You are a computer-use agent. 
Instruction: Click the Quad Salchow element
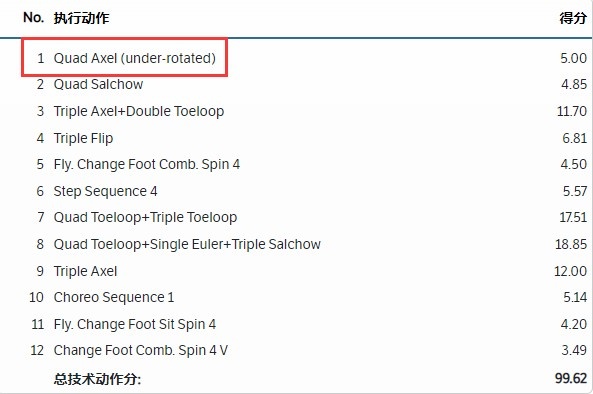tap(98, 84)
